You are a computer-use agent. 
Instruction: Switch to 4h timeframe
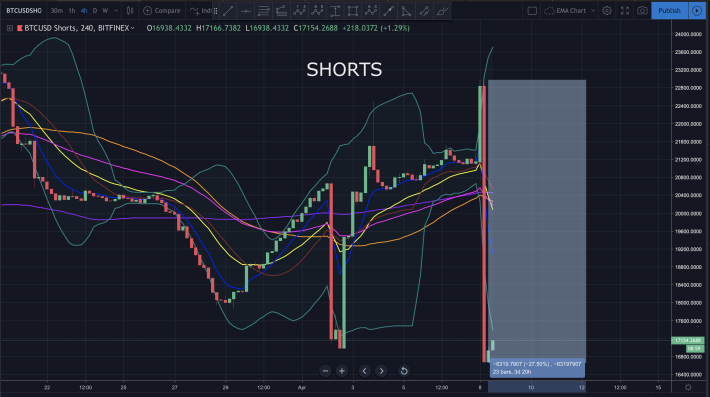(84, 10)
